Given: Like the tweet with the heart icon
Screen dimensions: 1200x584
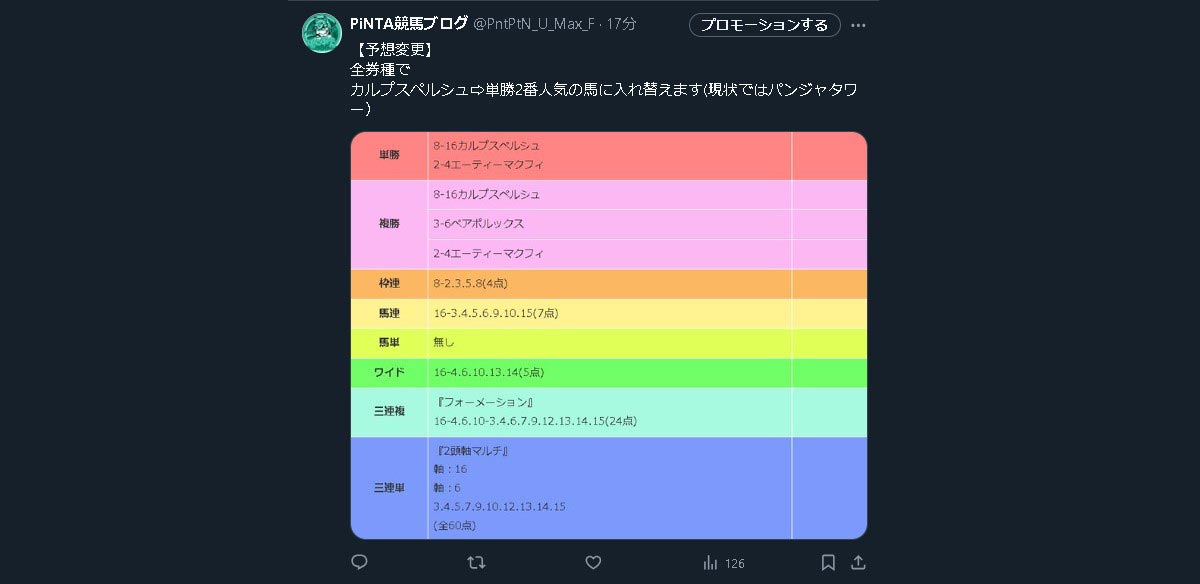Looking at the screenshot, I should (x=593, y=563).
